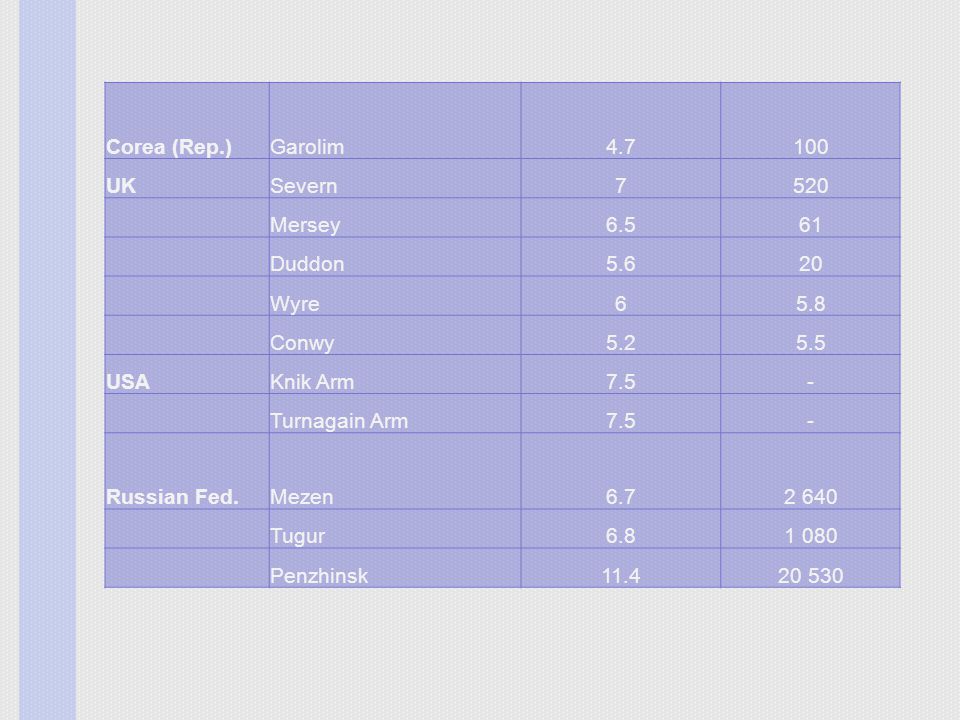Select the Wyre cell
The width and height of the screenshot is (960, 720).
coord(395,296)
